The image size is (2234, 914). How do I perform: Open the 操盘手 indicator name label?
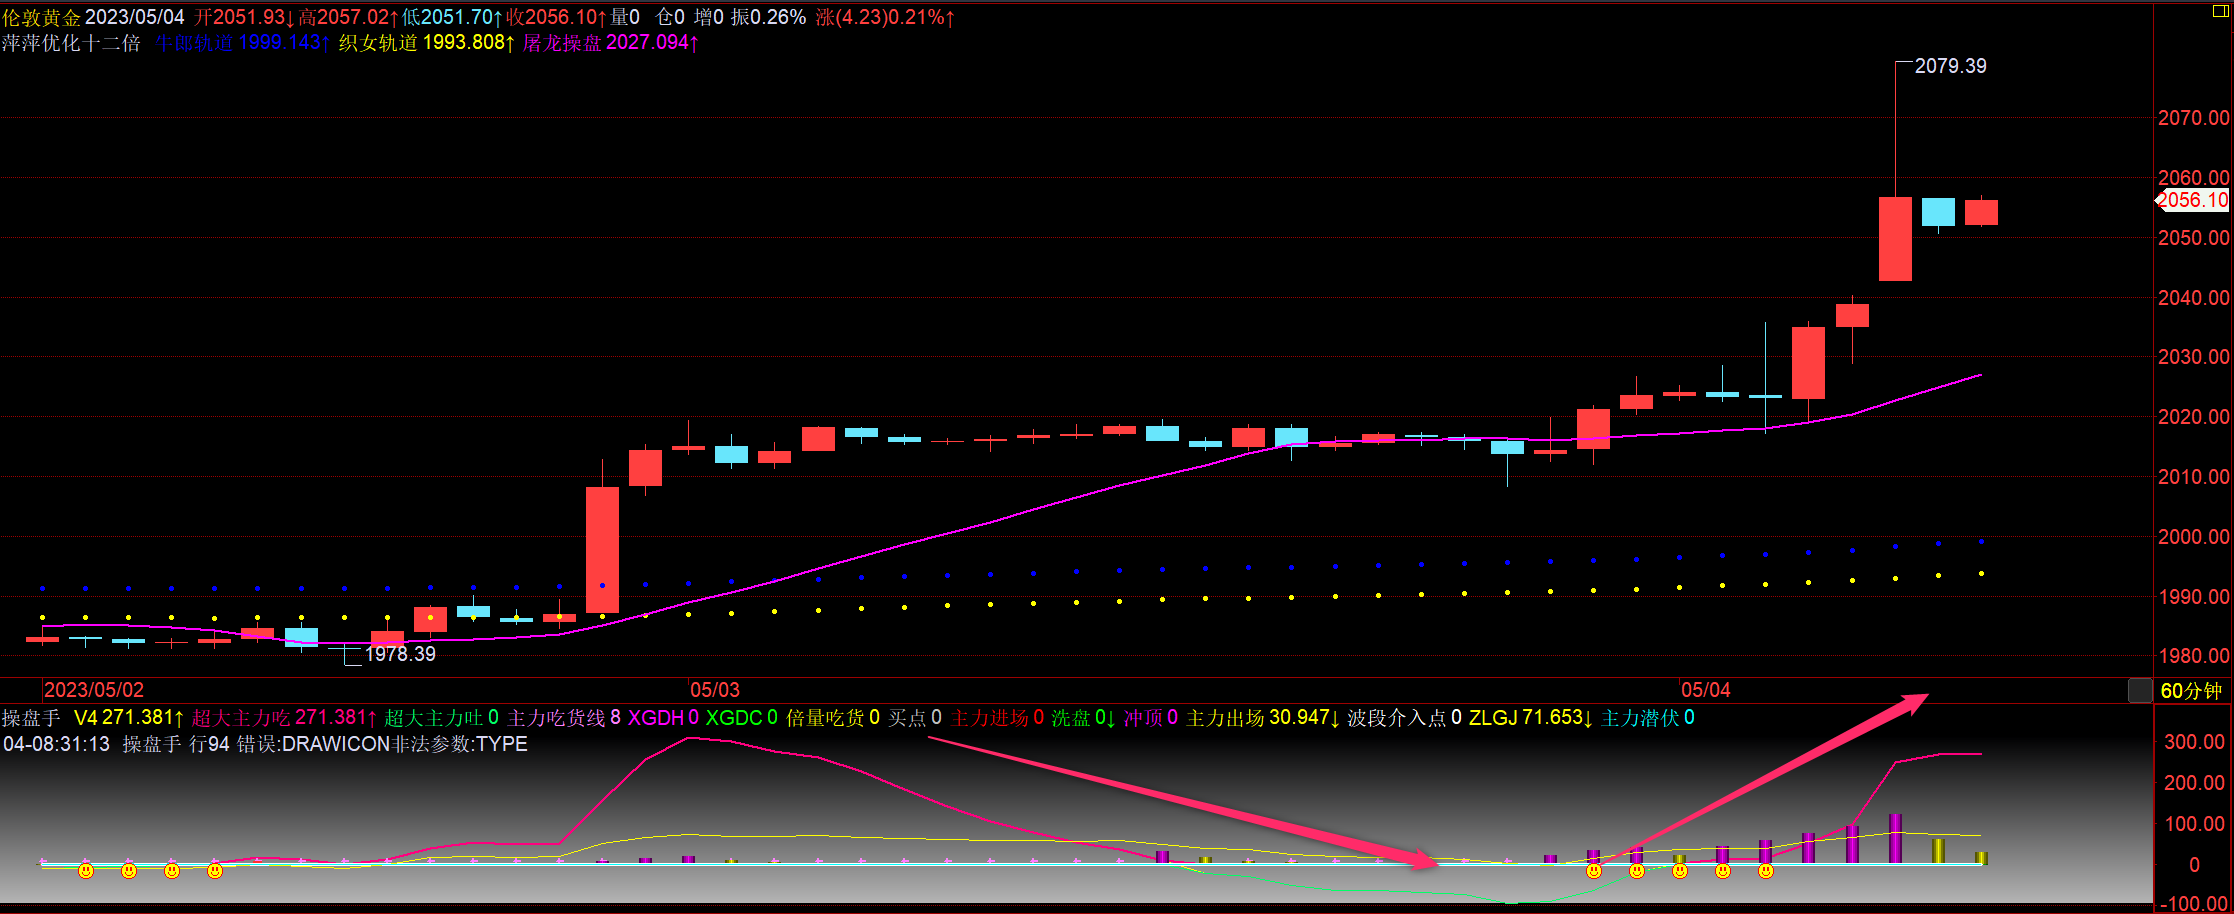pos(31,718)
